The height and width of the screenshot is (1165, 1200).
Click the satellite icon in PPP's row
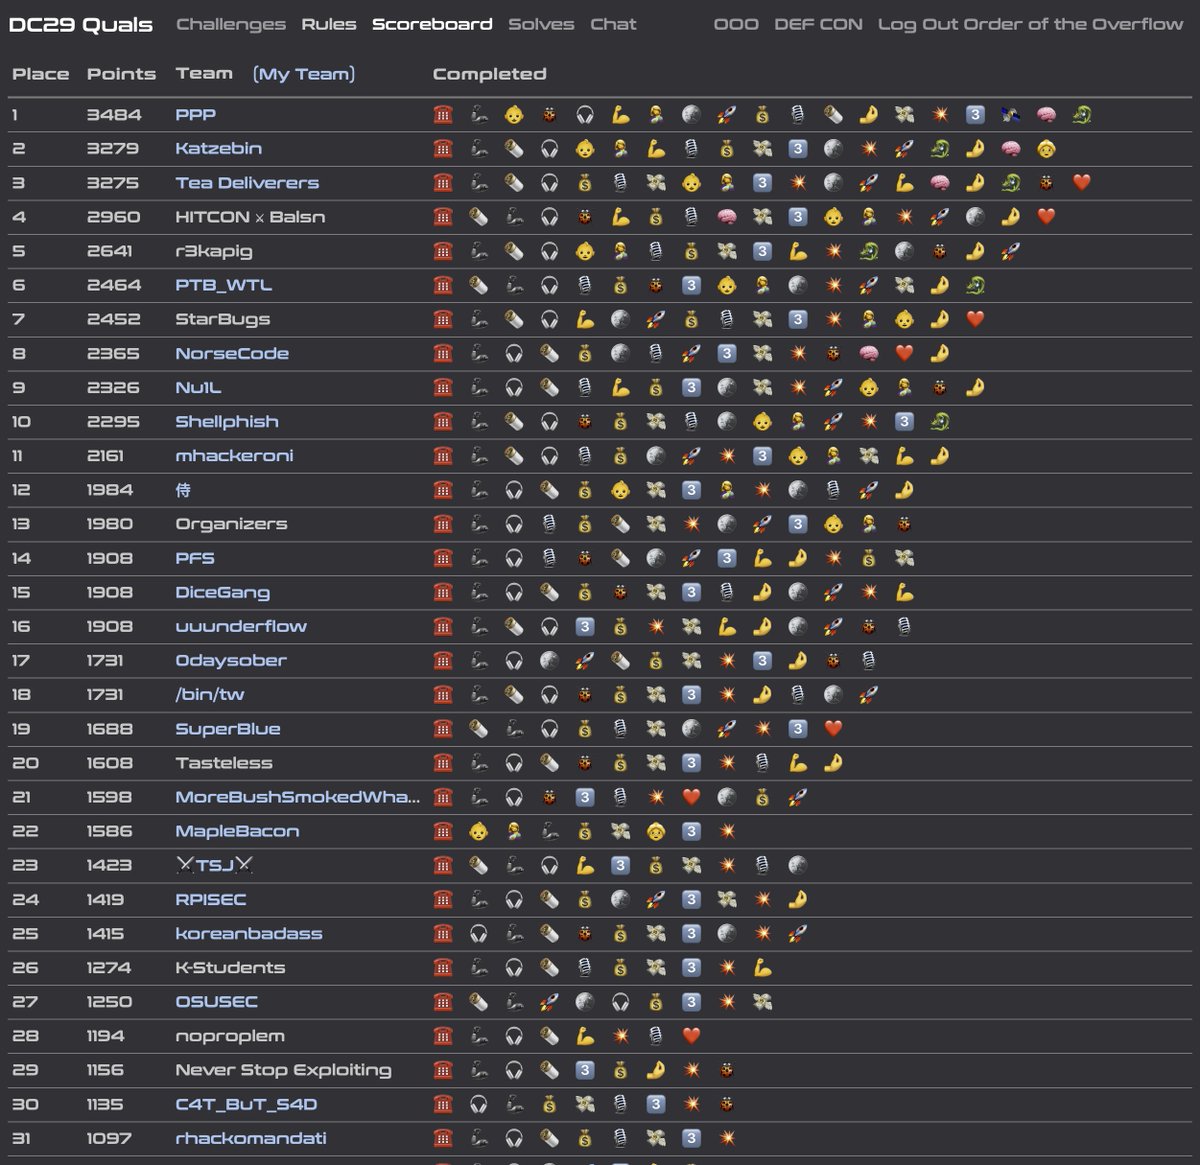(1011, 115)
